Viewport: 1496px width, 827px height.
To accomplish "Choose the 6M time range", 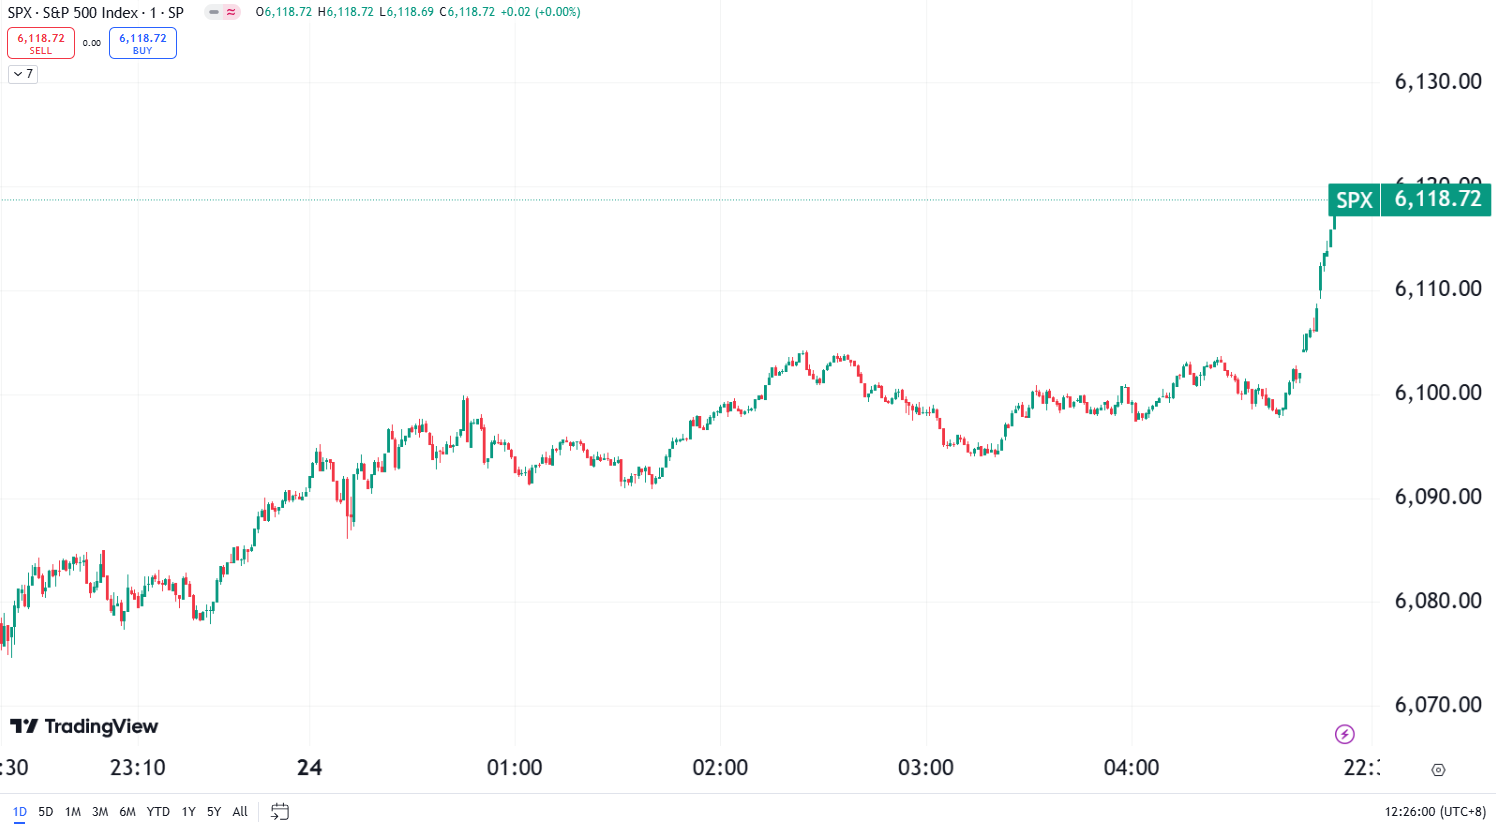I will tap(127, 811).
